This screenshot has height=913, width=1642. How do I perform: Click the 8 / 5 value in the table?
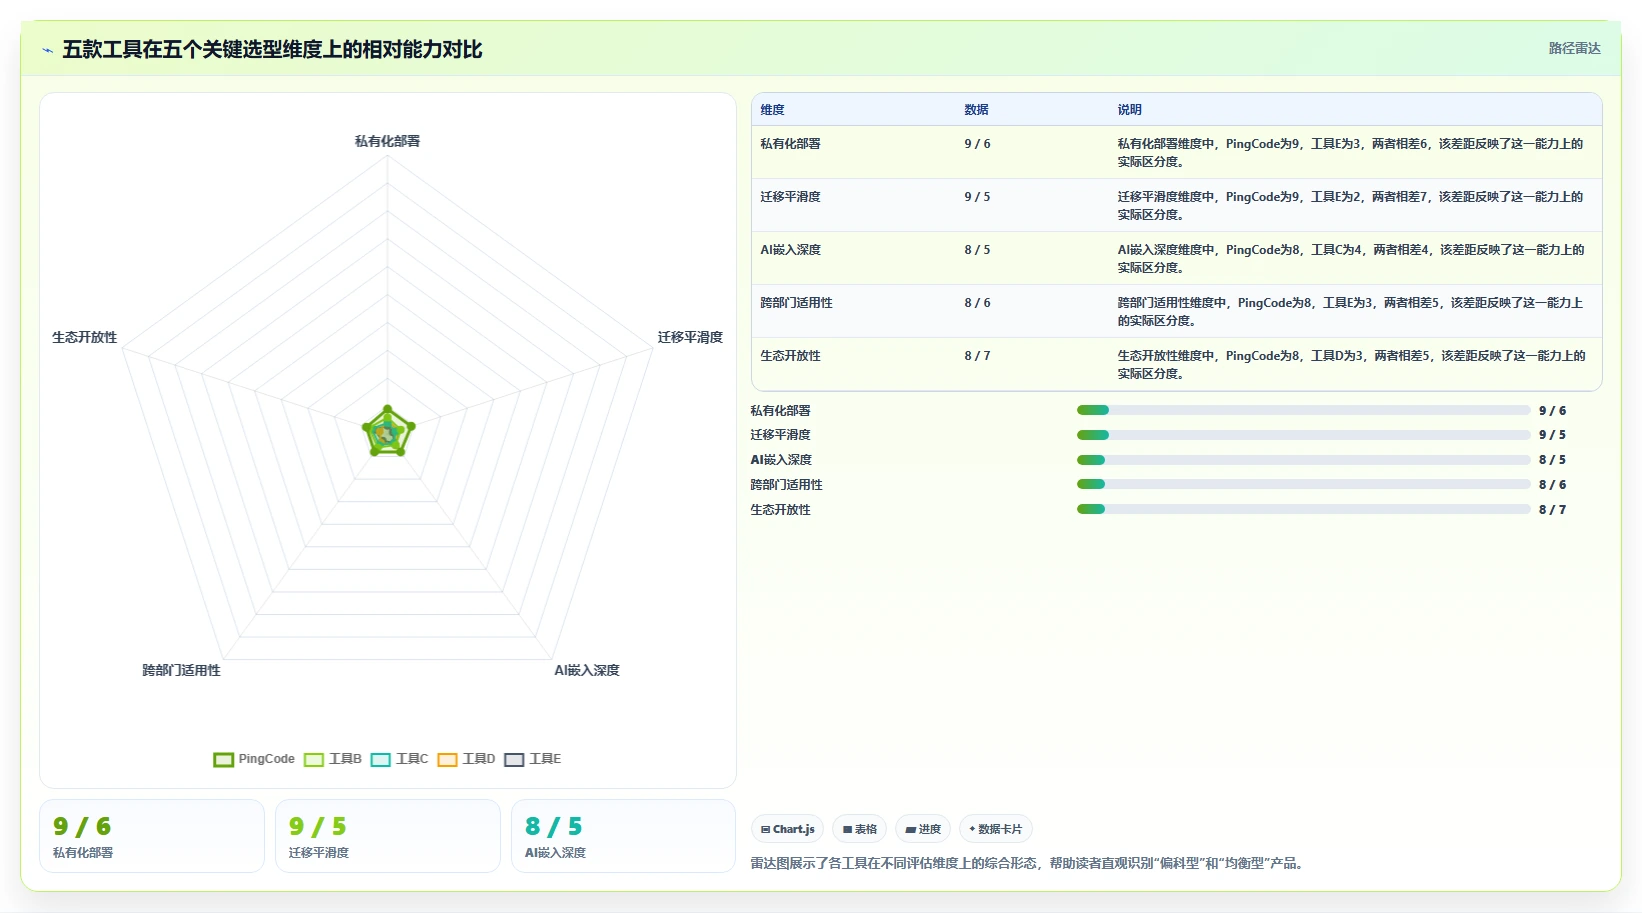click(977, 250)
